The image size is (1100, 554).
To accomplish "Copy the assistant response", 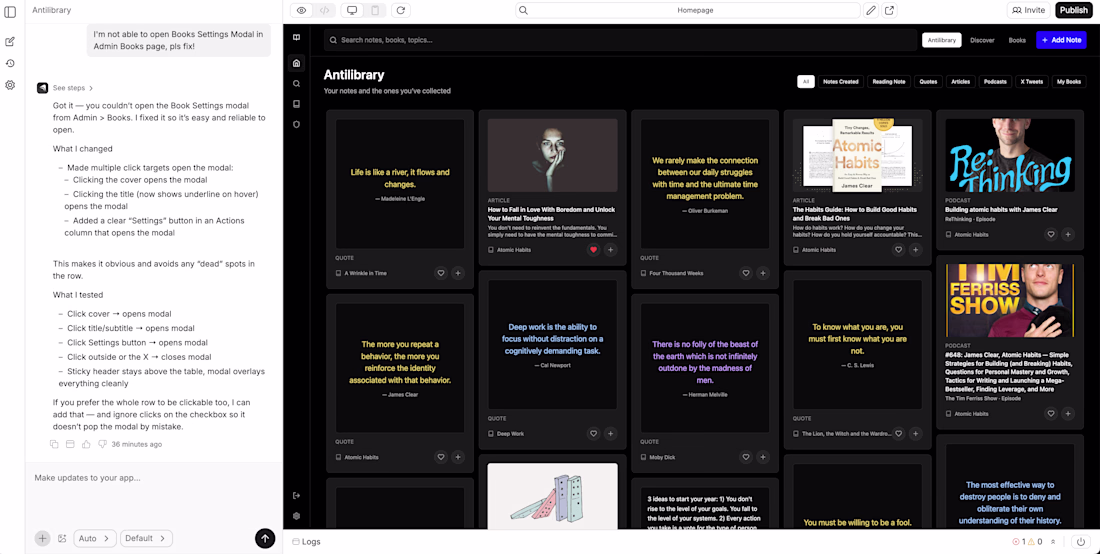I will tap(55, 444).
